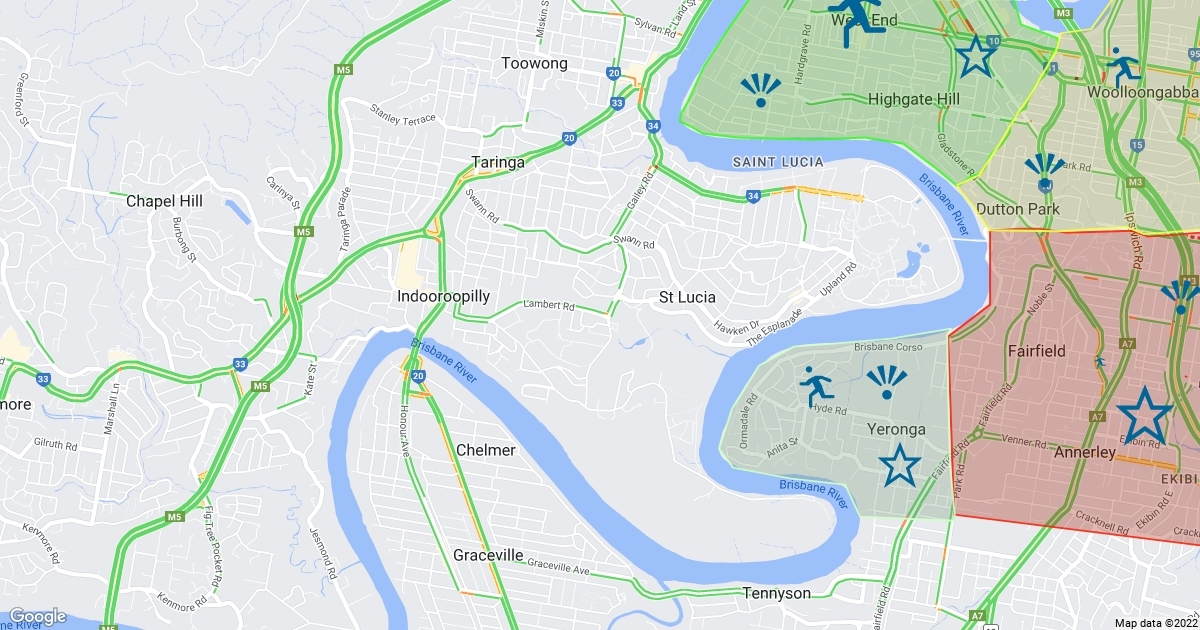Click route 20 shield south of Indooroopilly
This screenshot has width=1200, height=630.
pyautogui.click(x=418, y=376)
